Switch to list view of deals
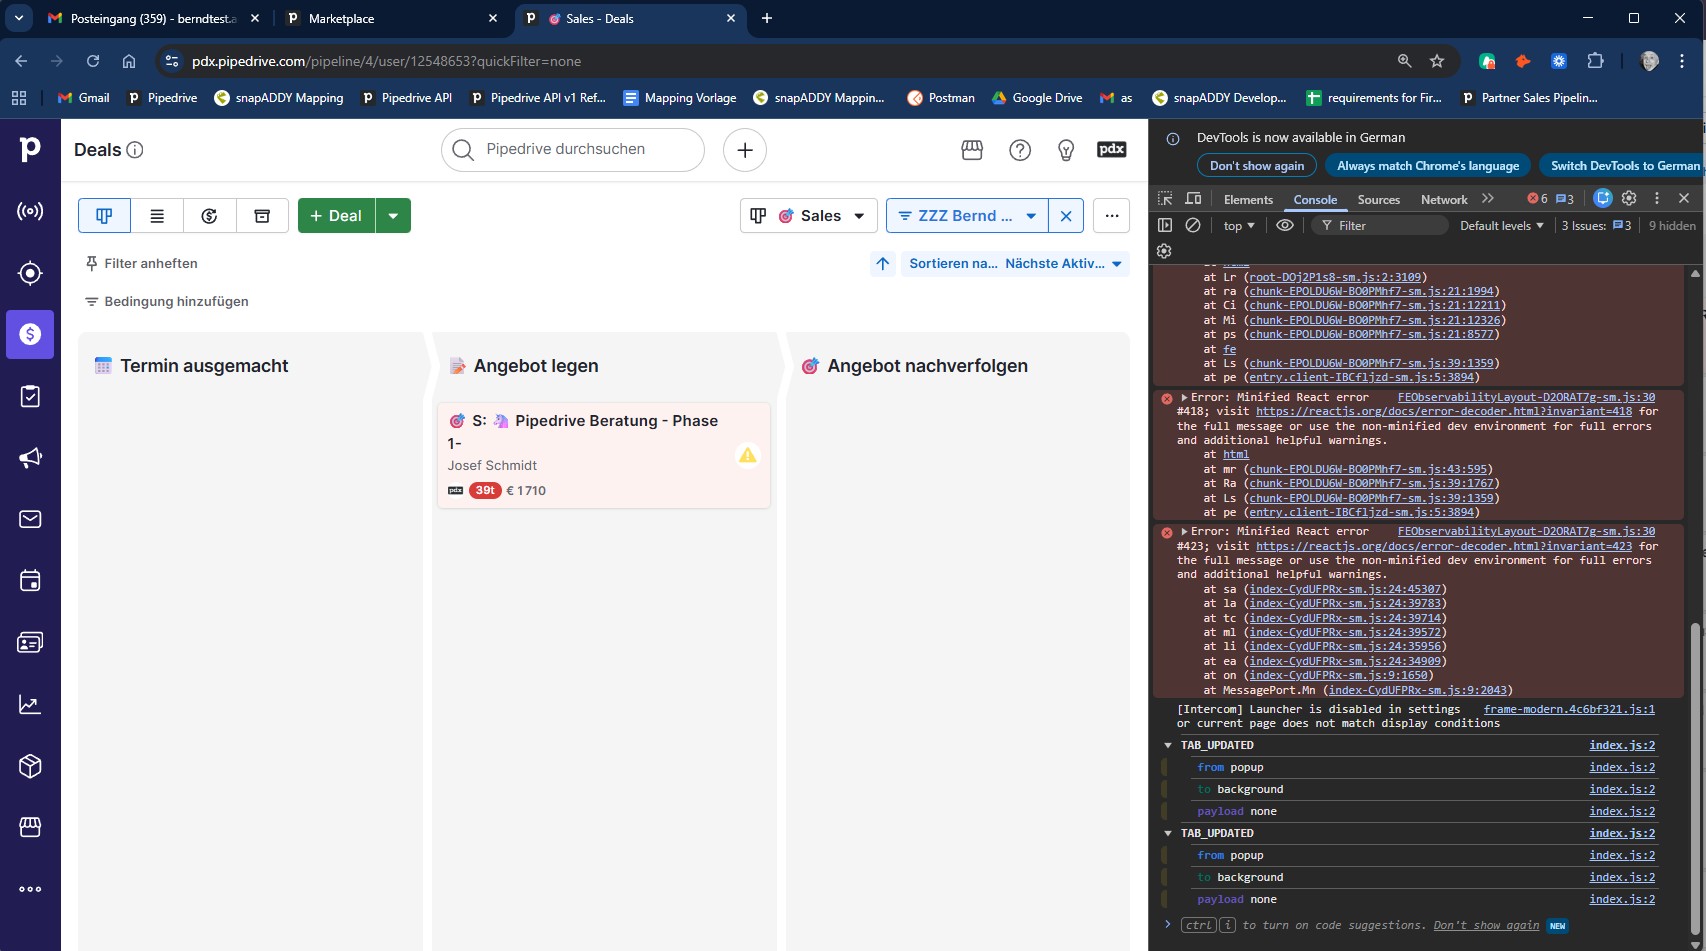1706x951 pixels. coord(157,215)
